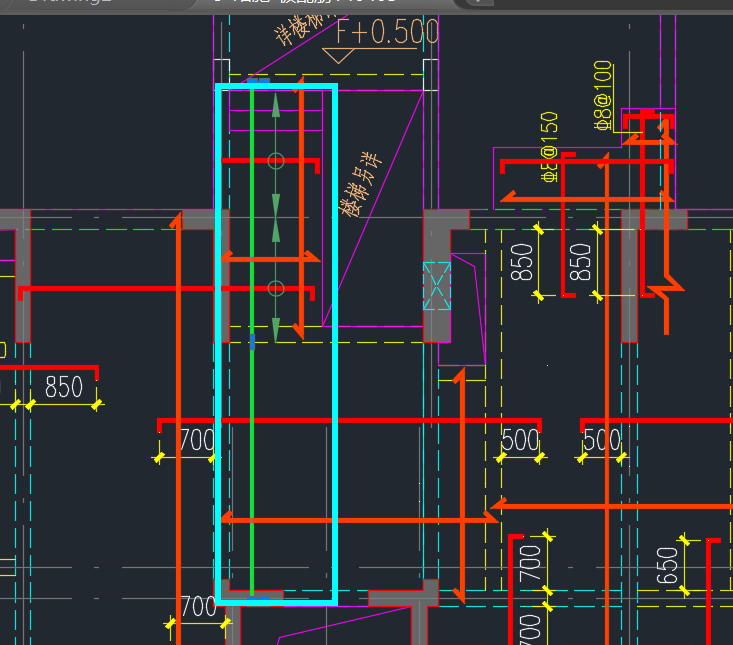Select the Φ8@100 rebar annotation

coord(604,95)
